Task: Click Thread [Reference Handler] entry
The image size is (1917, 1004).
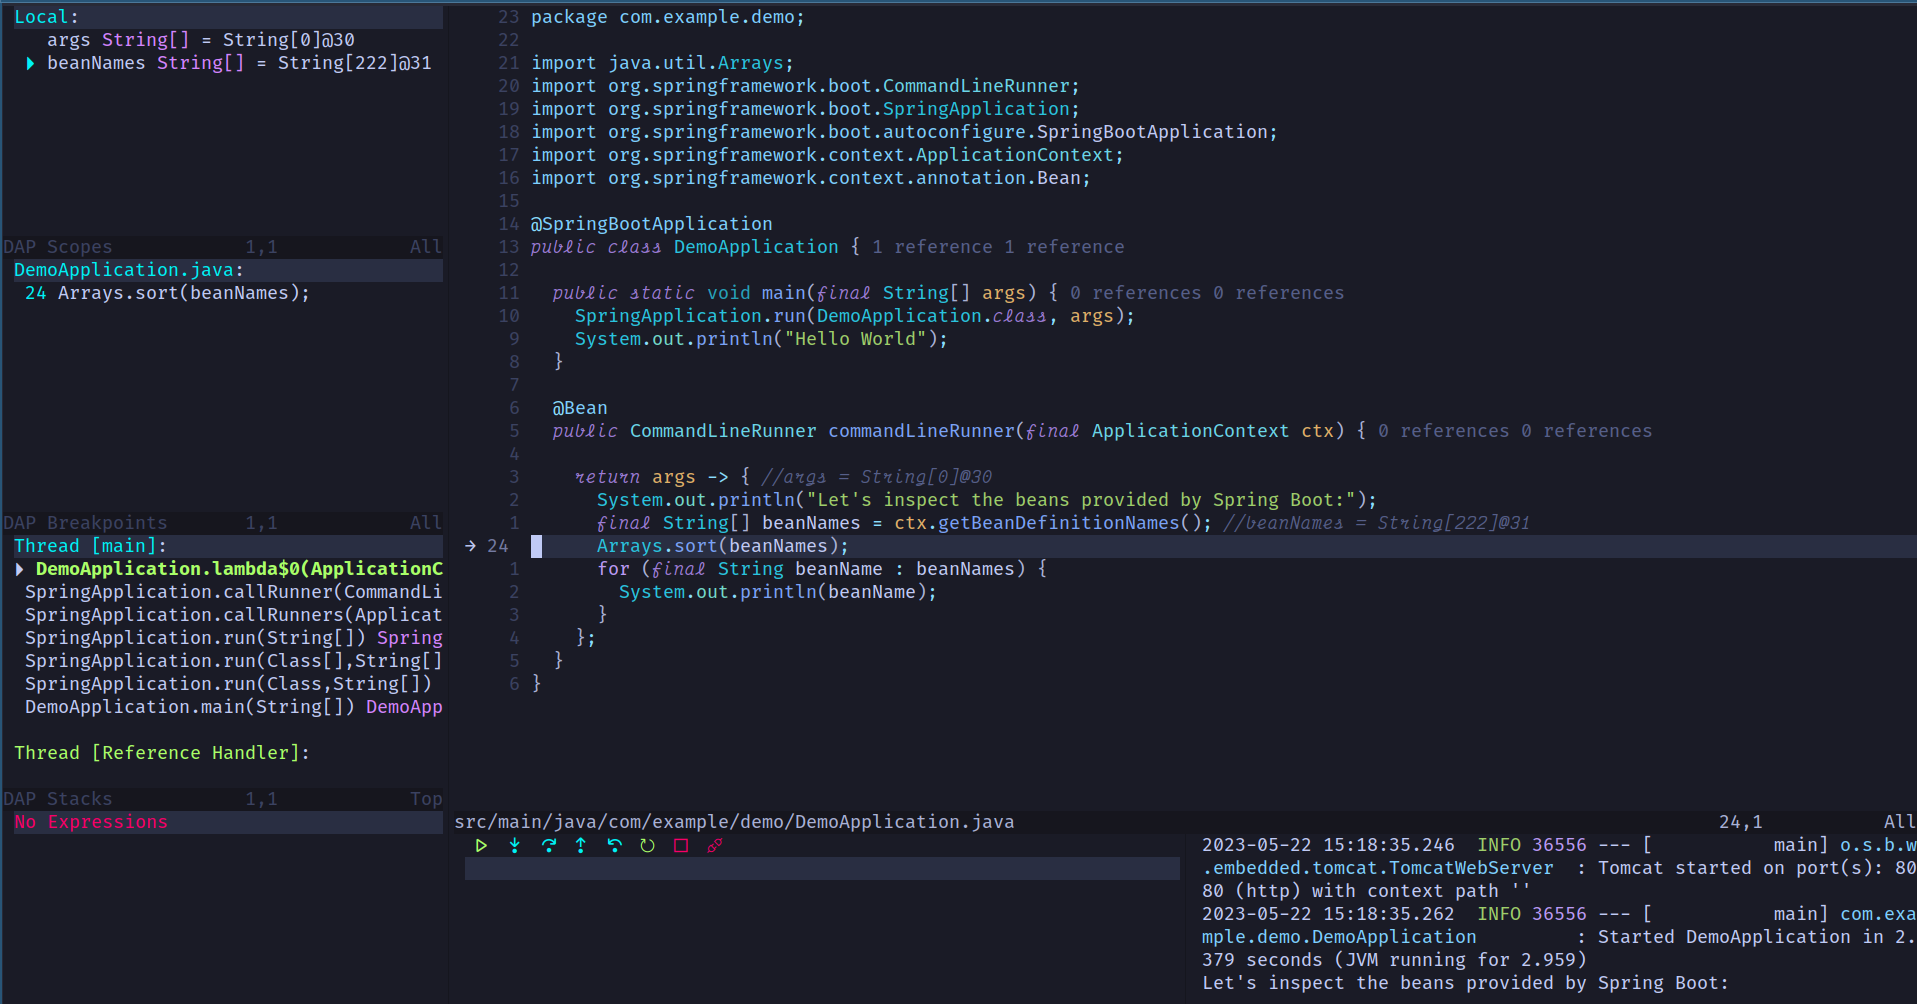Action: (161, 753)
